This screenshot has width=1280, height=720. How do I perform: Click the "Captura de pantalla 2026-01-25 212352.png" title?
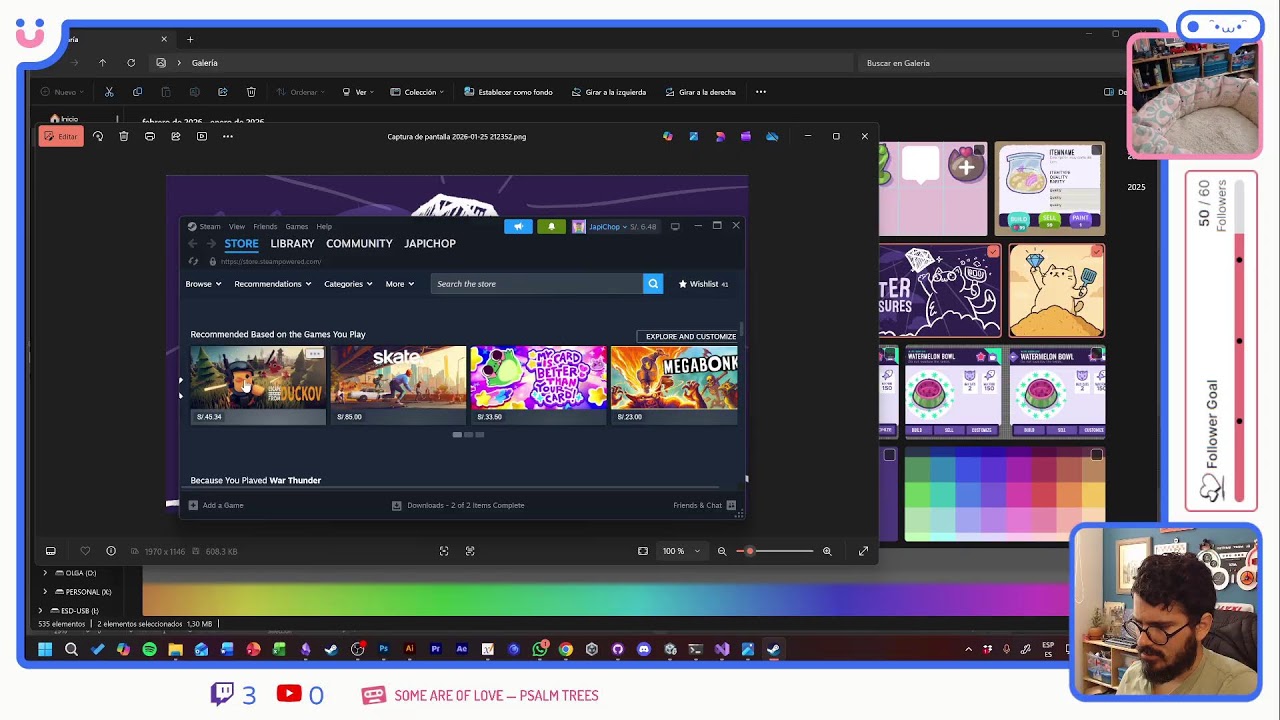tap(456, 136)
